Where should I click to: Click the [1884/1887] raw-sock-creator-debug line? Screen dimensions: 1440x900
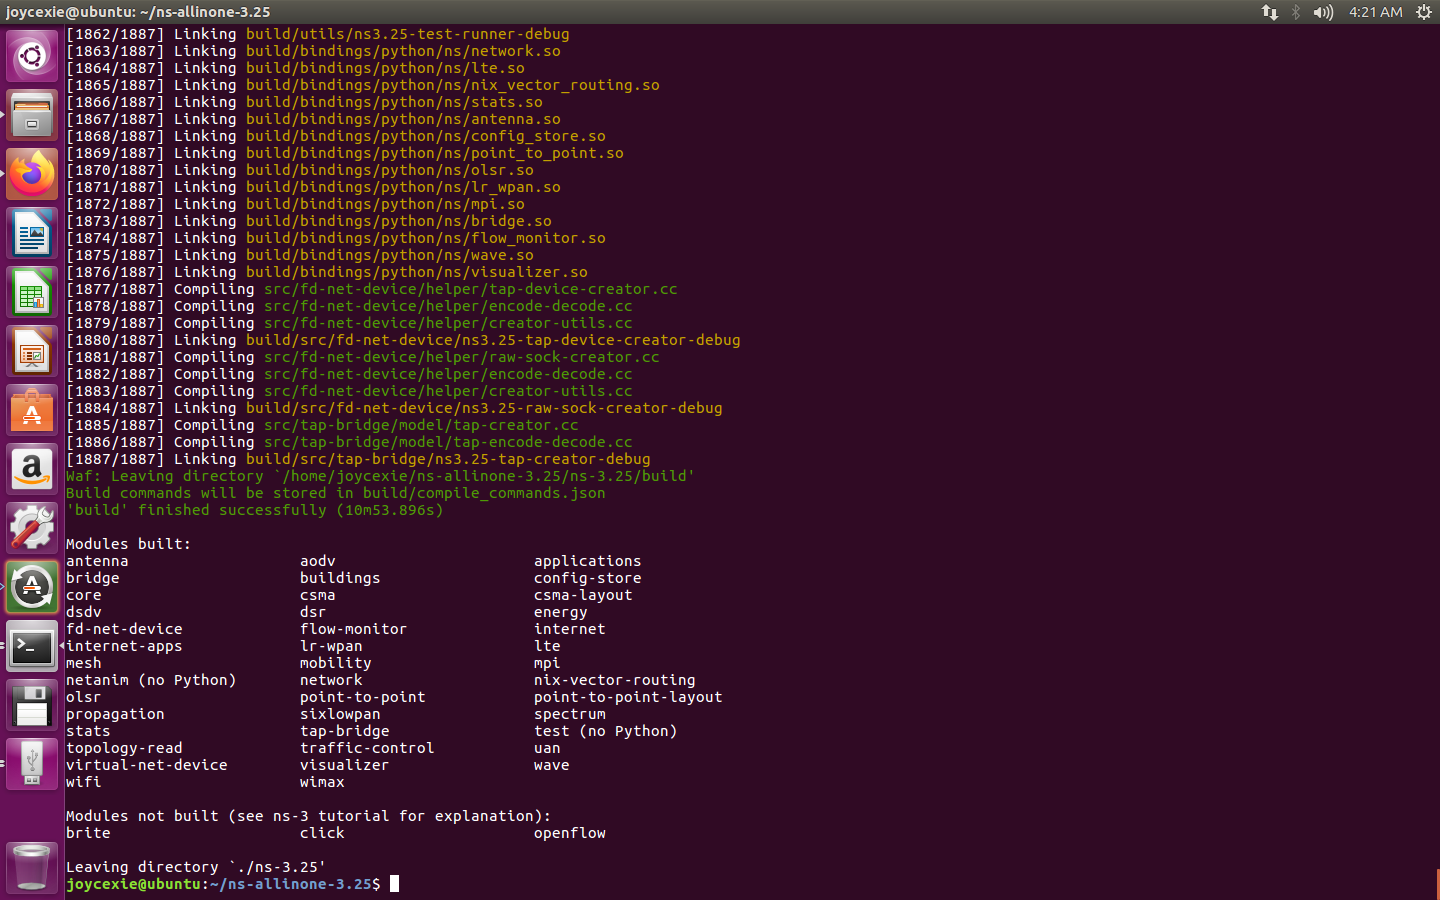tap(394, 408)
